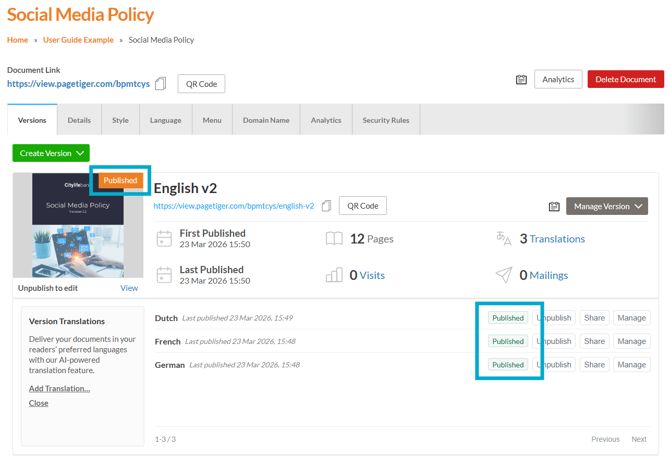This screenshot has height=460, width=670.
Task: Open the Menu tab
Action: tap(212, 120)
